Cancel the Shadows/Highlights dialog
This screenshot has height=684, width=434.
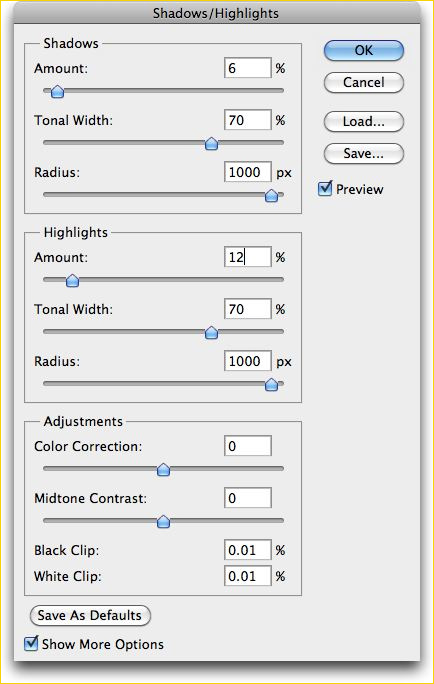click(x=364, y=82)
